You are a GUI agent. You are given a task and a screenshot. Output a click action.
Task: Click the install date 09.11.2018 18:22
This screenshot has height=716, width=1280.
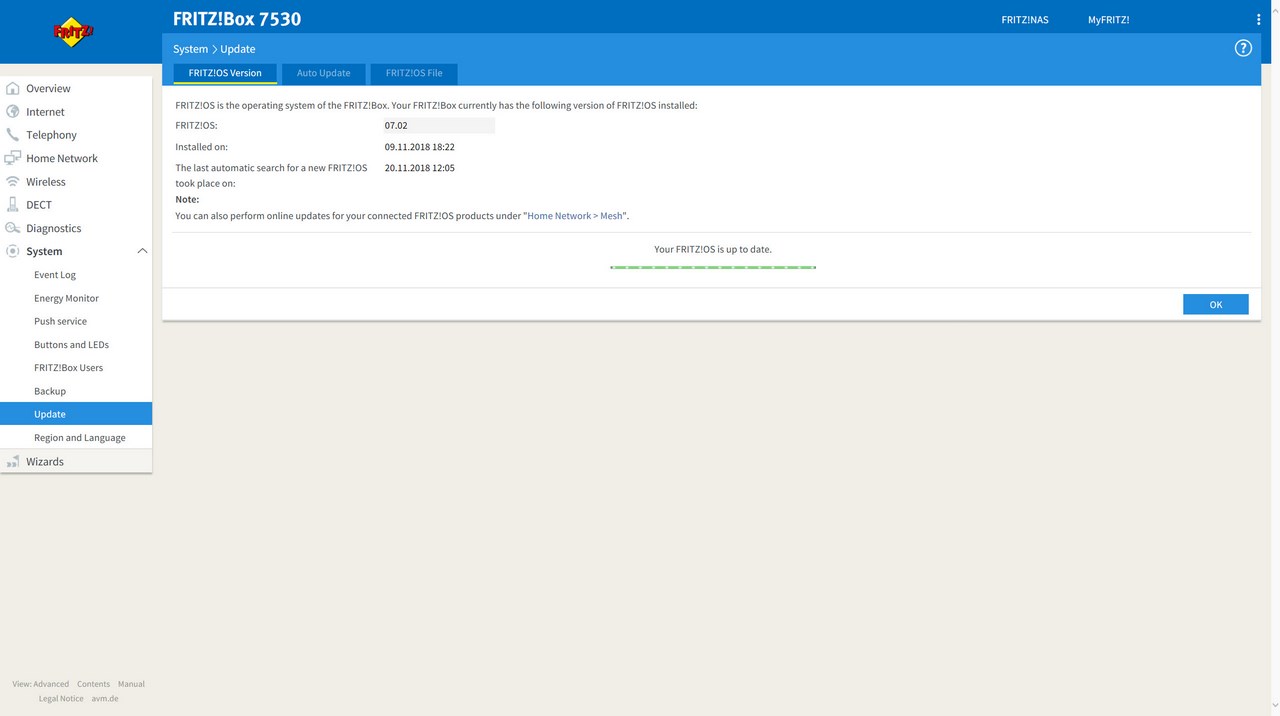point(420,147)
